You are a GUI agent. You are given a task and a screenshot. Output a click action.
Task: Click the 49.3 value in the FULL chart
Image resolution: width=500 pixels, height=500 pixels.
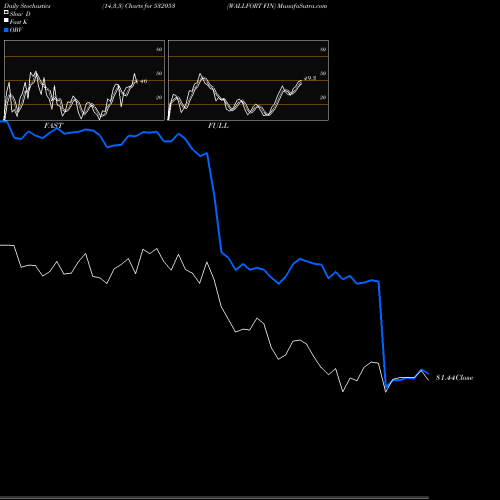310,78
